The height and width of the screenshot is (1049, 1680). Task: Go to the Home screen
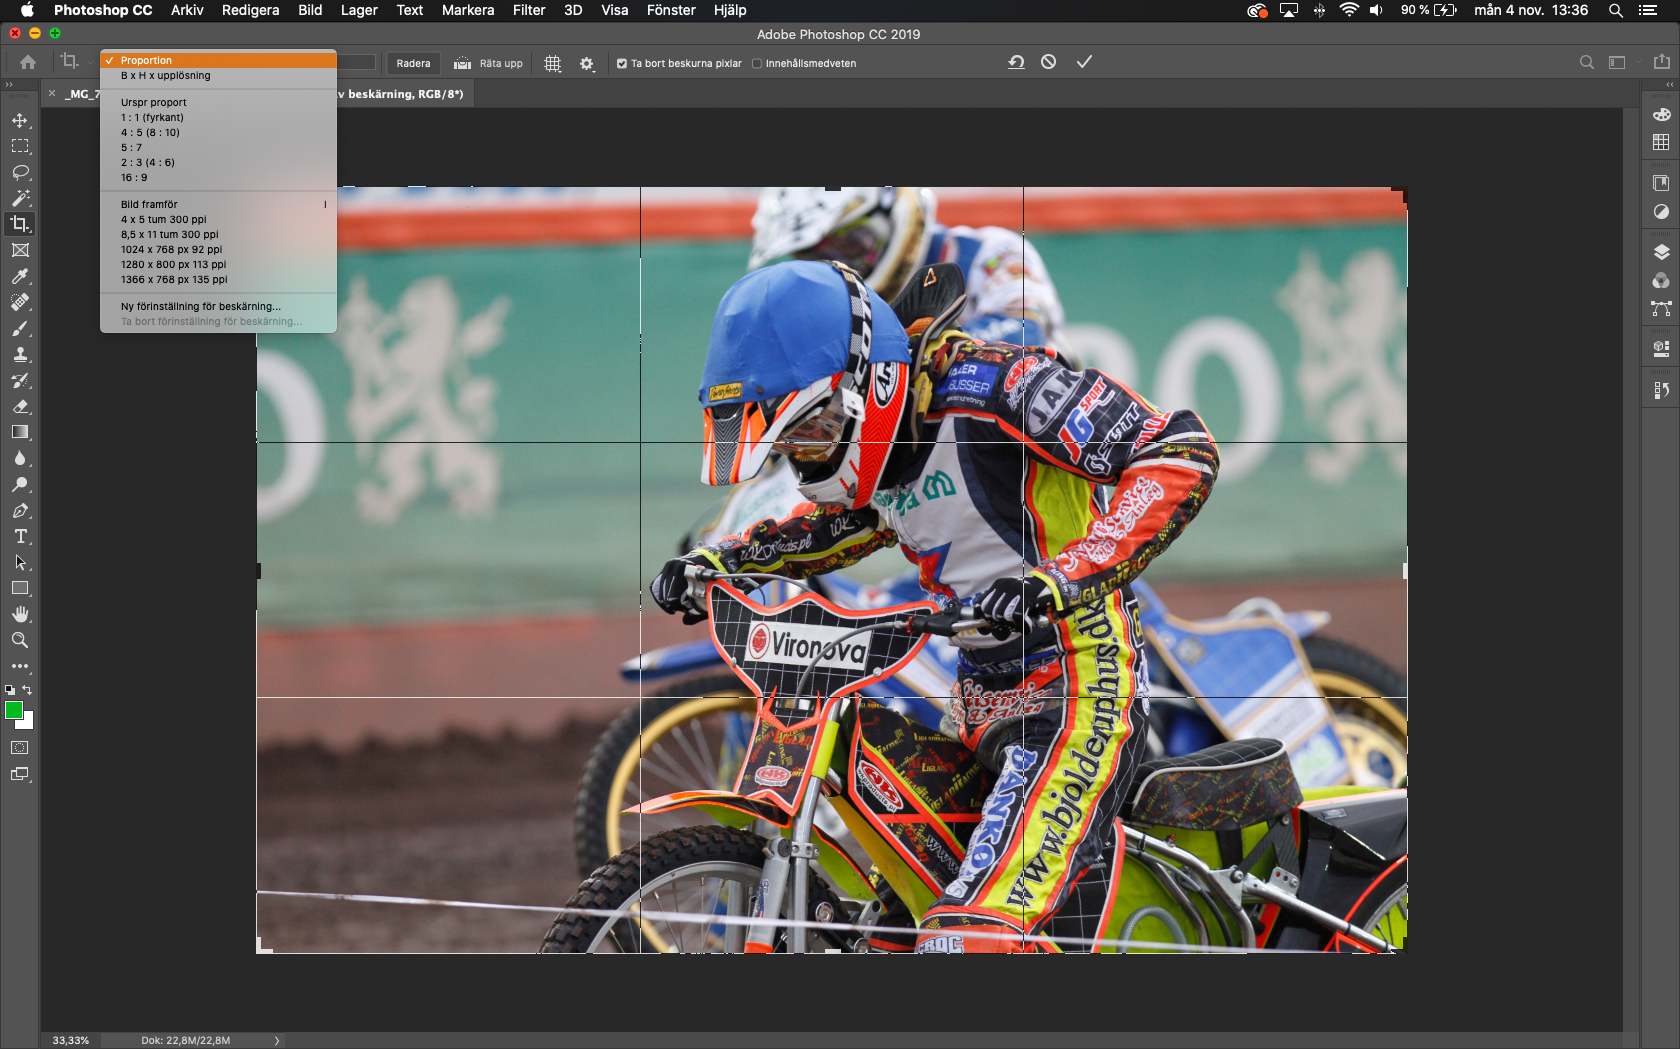tap(28, 62)
